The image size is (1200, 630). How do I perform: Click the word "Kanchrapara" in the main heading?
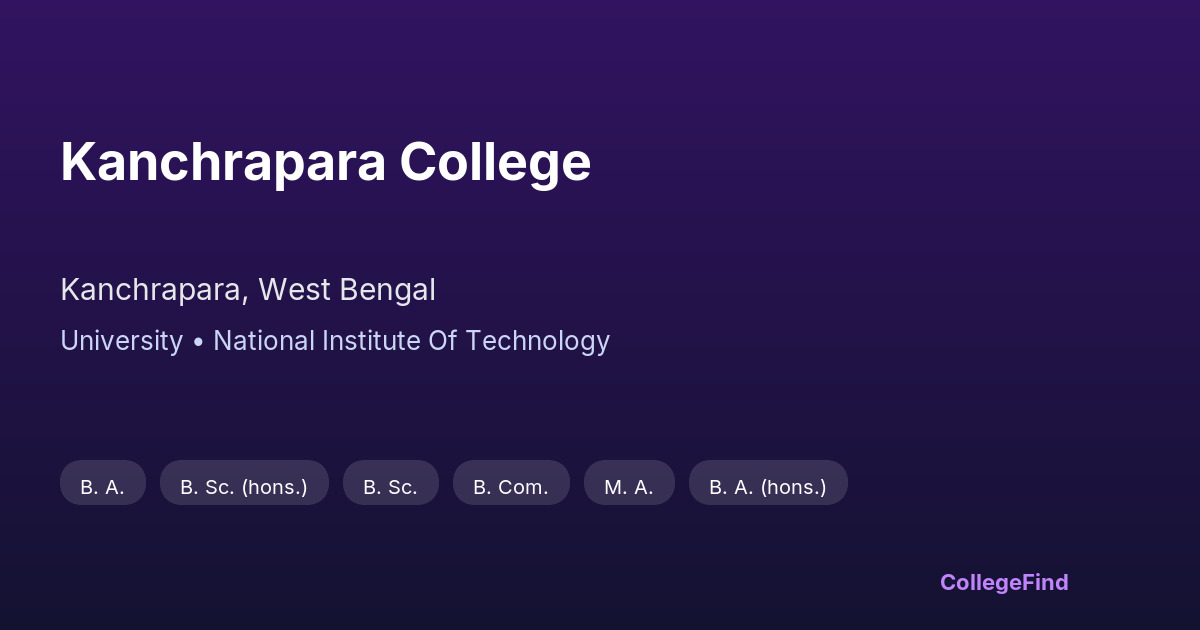(222, 162)
